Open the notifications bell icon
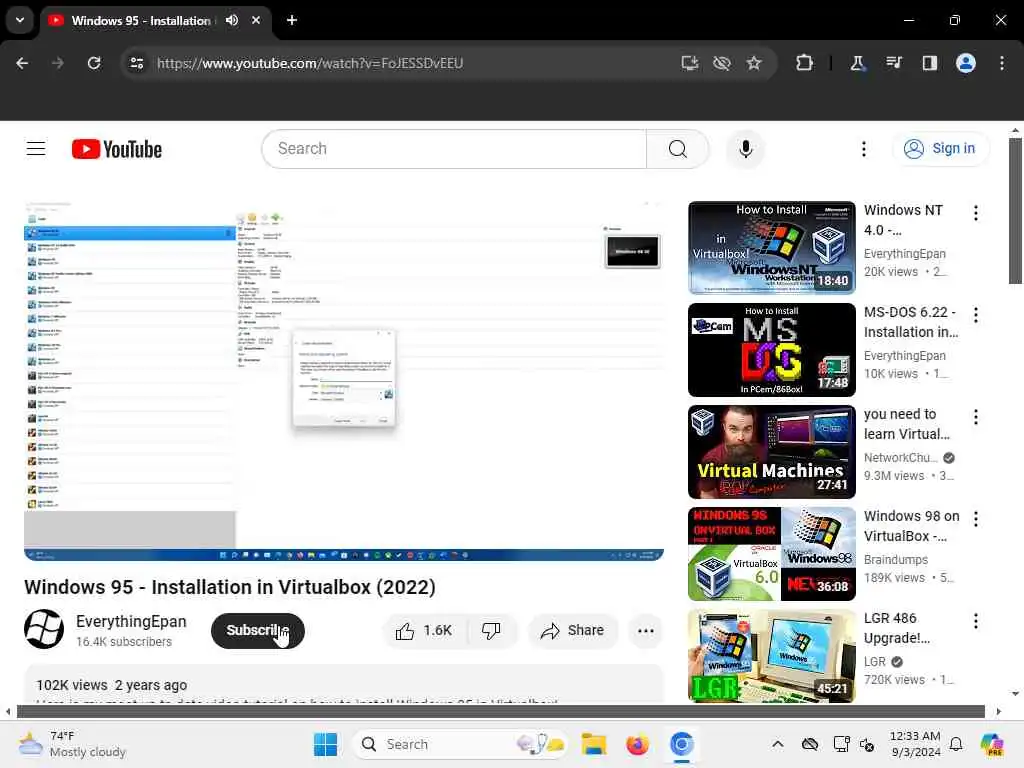Screen dimensions: 1024x768 pos(956,744)
